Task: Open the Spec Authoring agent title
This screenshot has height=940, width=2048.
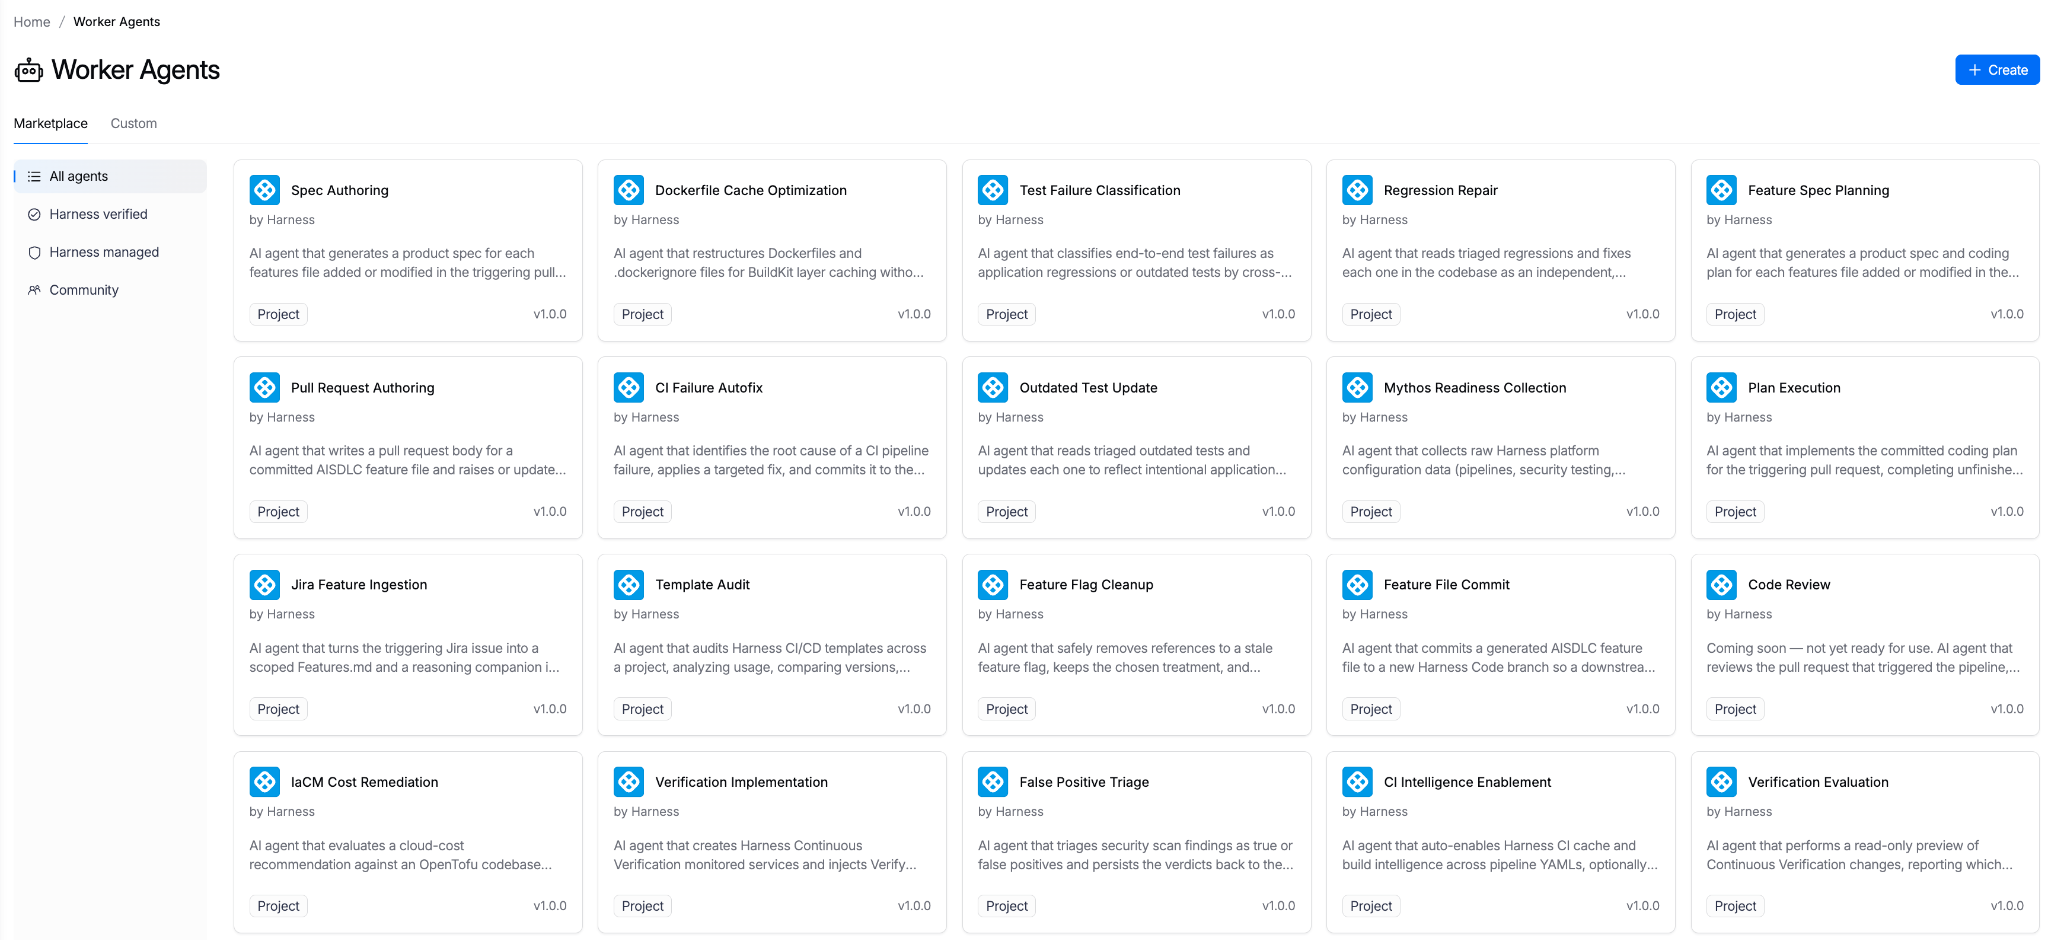Action: coord(340,190)
